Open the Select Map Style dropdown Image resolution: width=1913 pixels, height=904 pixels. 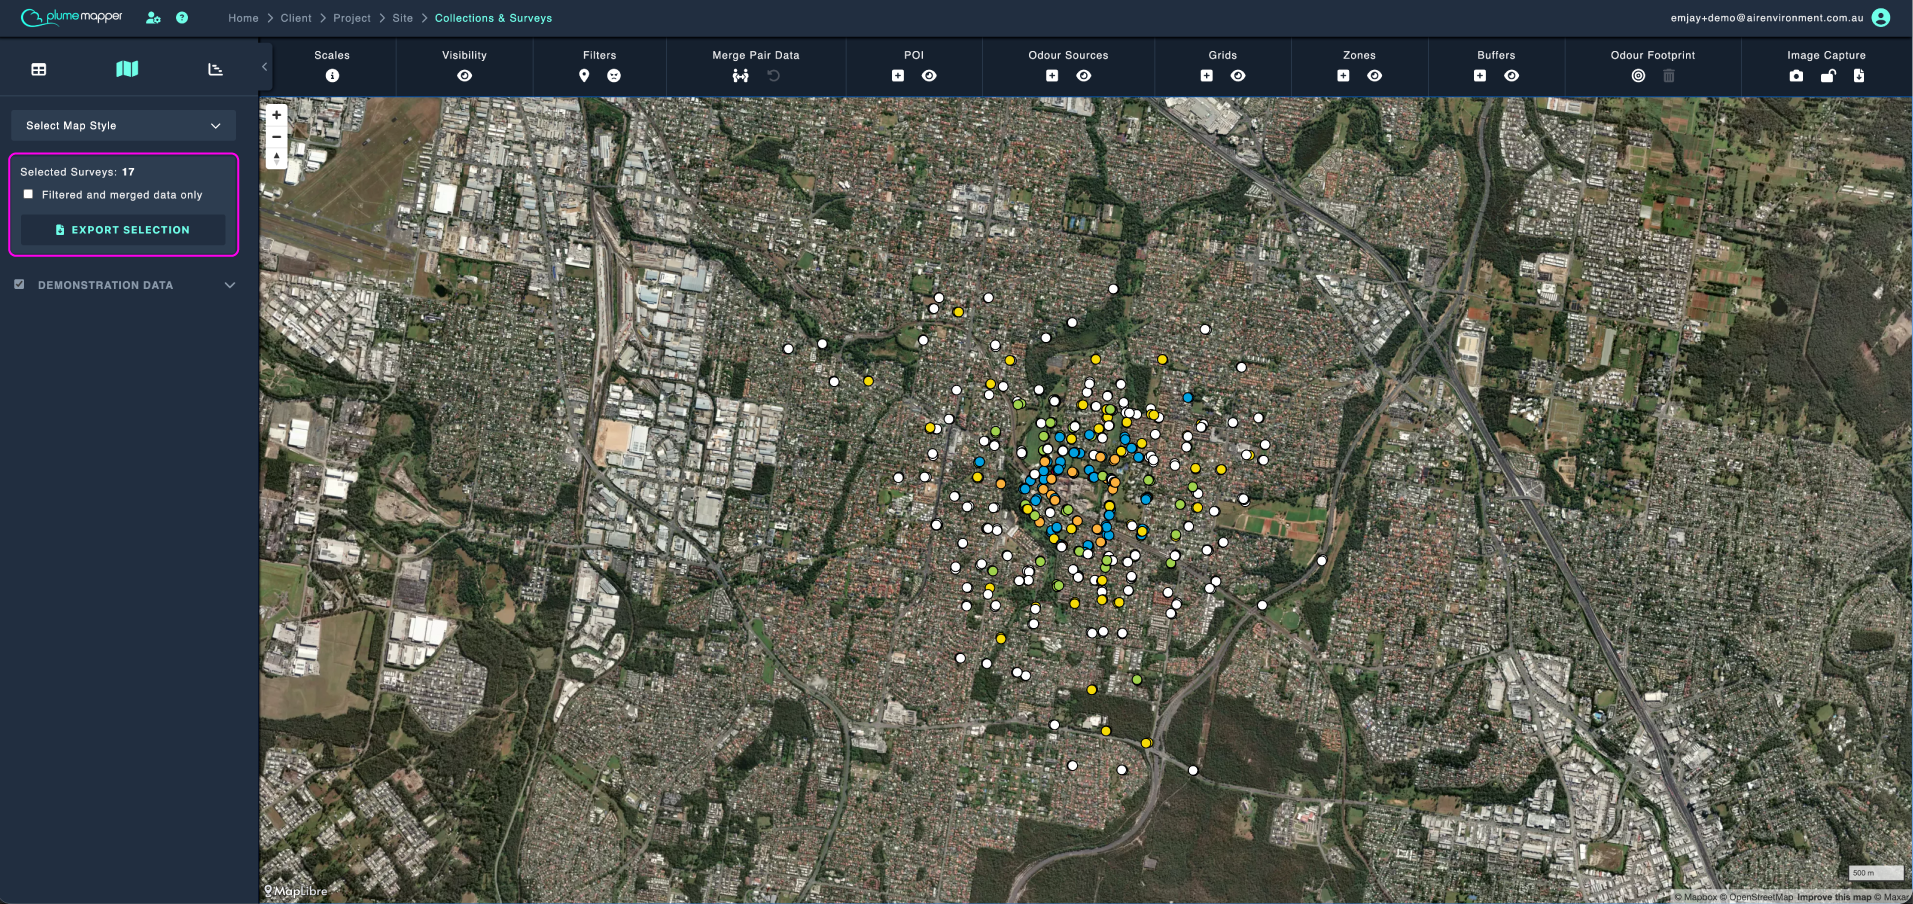[x=124, y=126]
